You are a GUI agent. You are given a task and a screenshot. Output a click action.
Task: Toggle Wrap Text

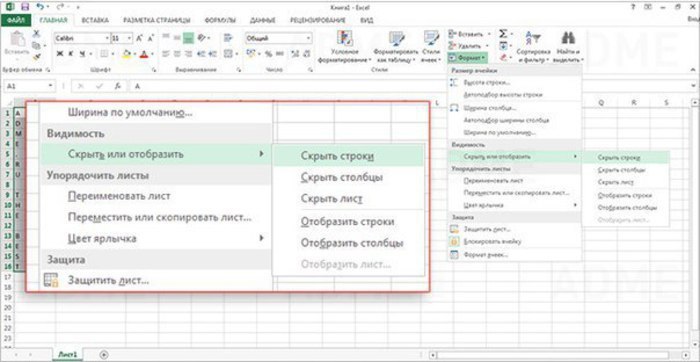coord(228,38)
